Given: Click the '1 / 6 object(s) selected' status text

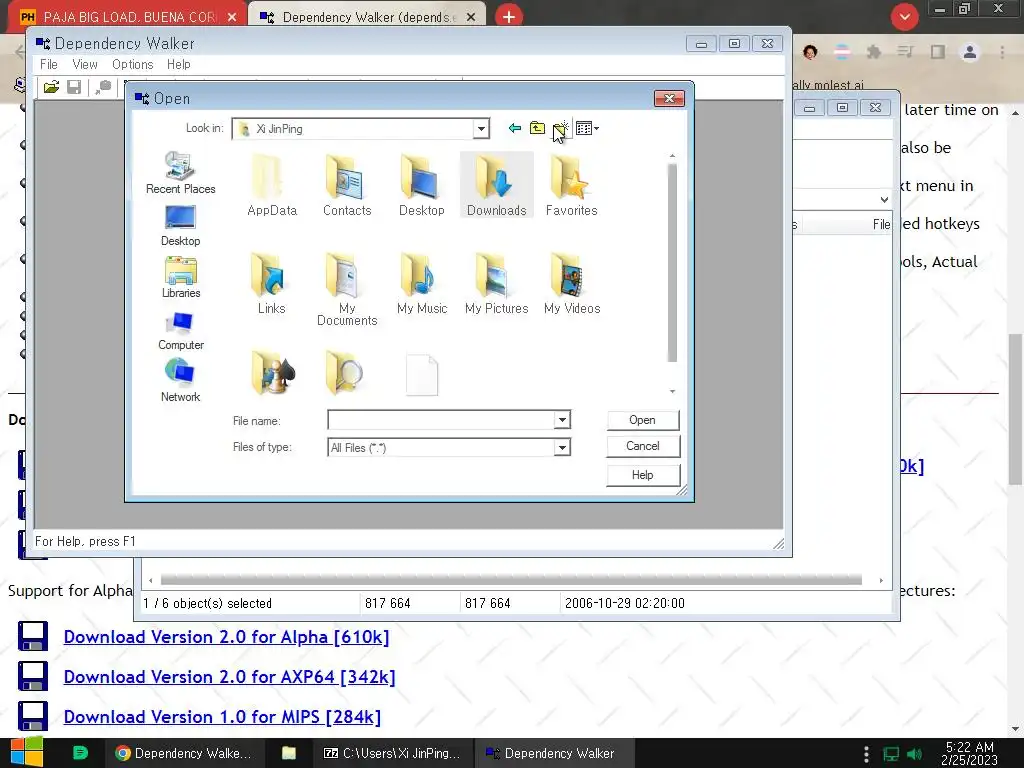Looking at the screenshot, I should 208,603.
